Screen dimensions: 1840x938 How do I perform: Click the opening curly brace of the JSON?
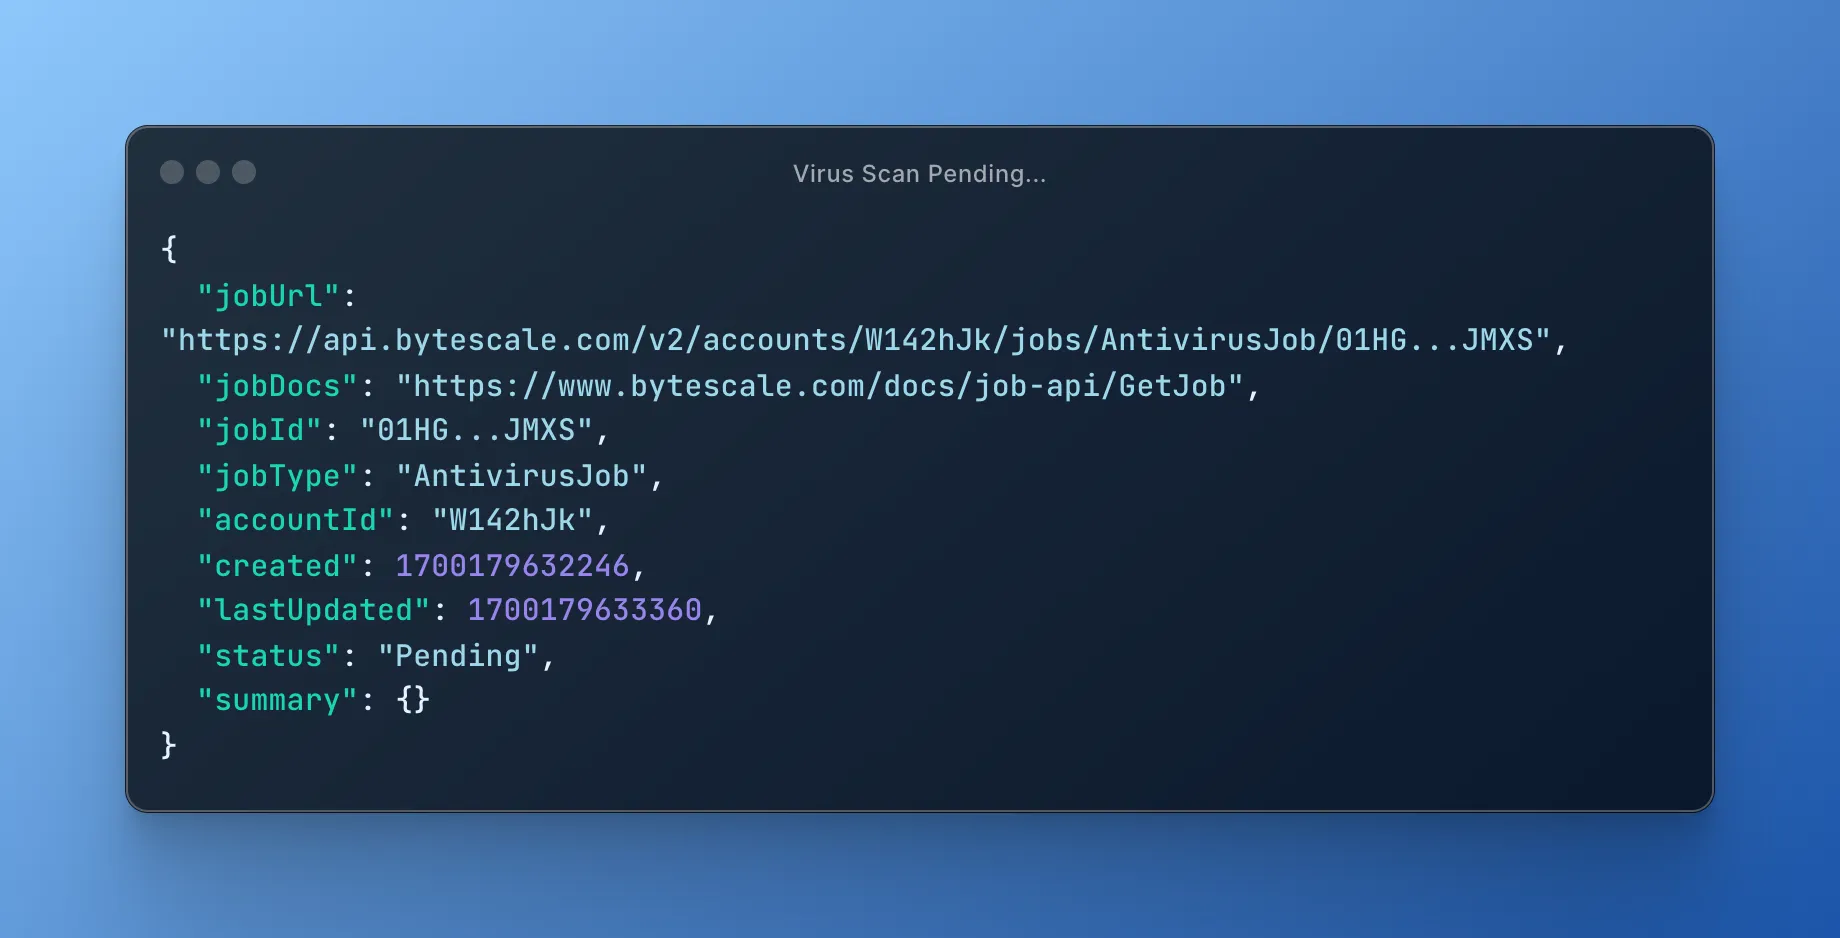pyautogui.click(x=169, y=249)
